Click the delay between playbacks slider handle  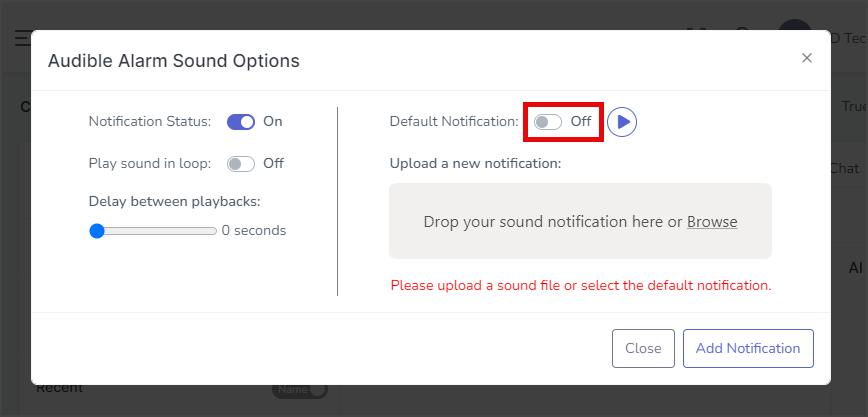pos(97,231)
